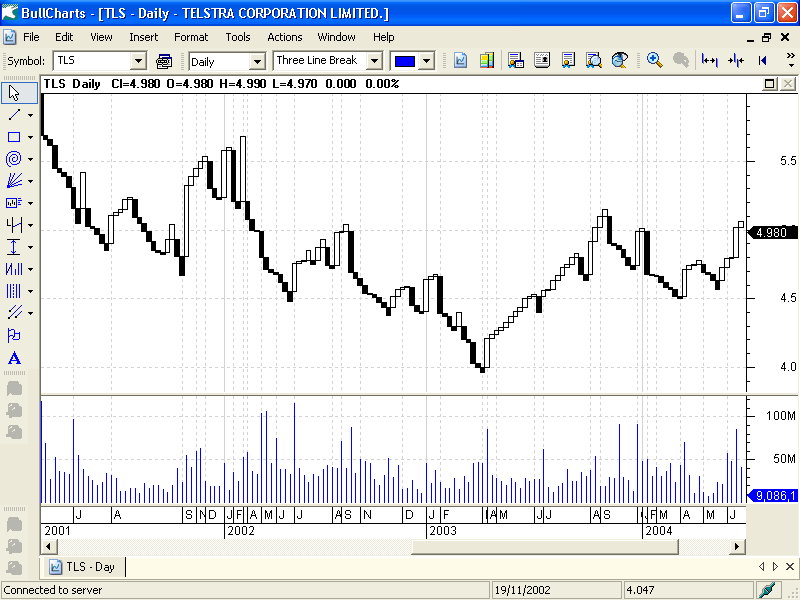Open the Symbol TLS combo box

click(x=138, y=61)
